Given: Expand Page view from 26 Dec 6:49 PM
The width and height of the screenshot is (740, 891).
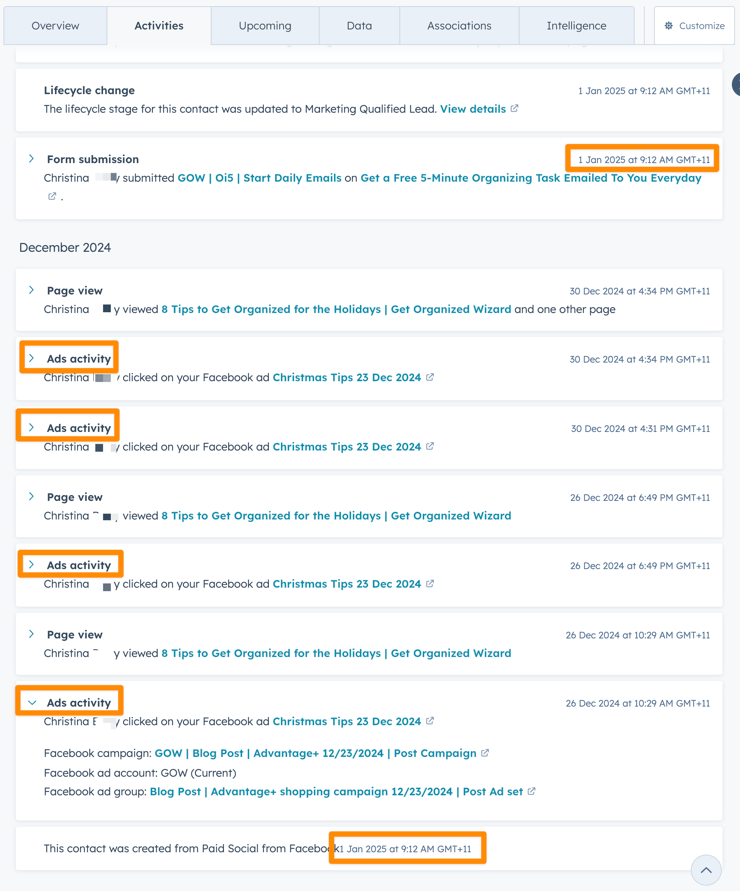Looking at the screenshot, I should pos(32,496).
